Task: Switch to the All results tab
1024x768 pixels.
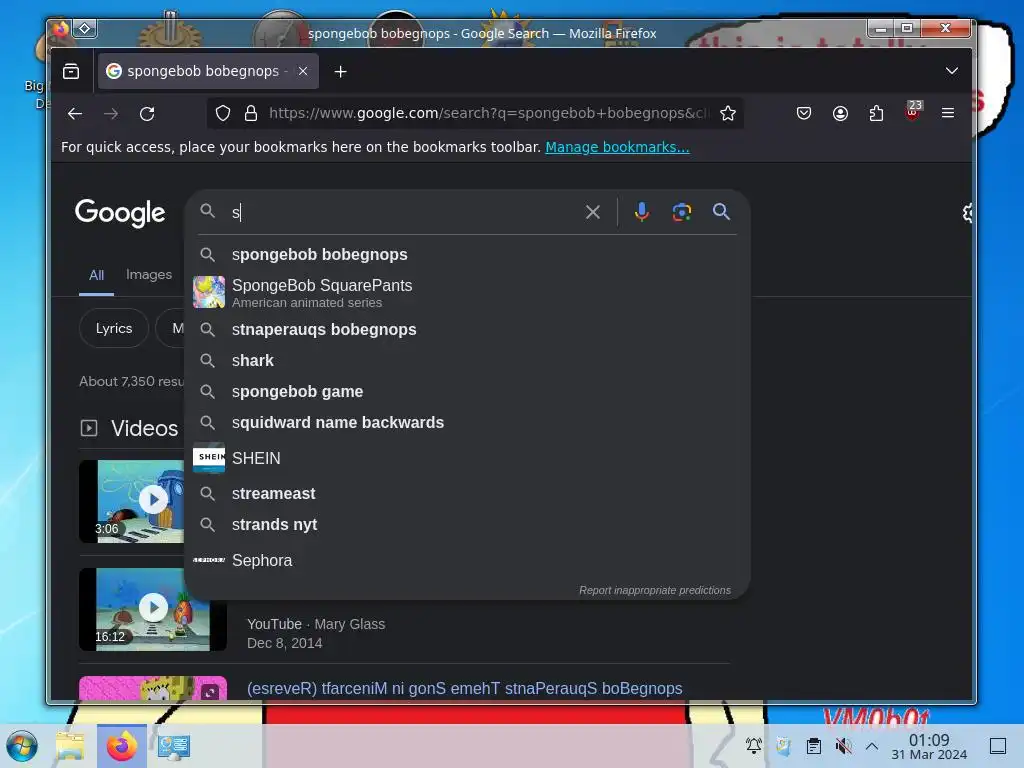Action: 97,275
